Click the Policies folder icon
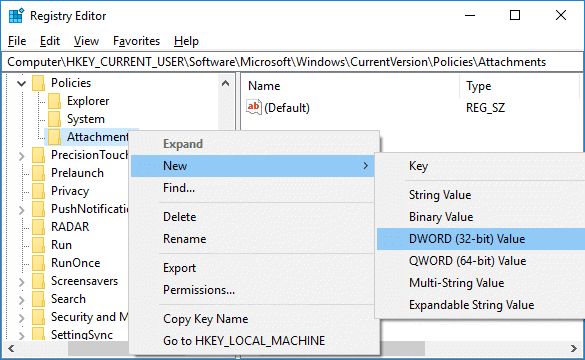The width and height of the screenshot is (585, 360). tap(38, 83)
